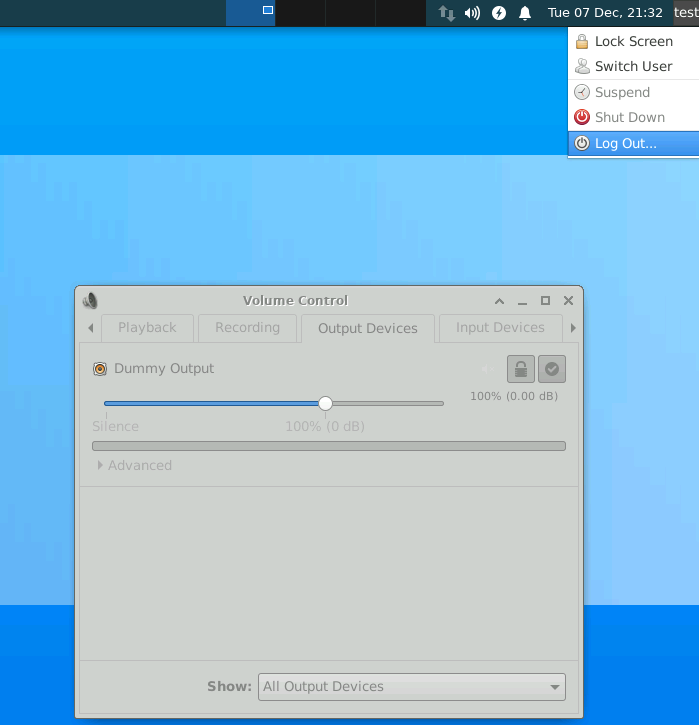Expand the Advanced section
This screenshot has height=725, width=699.
pos(133,465)
